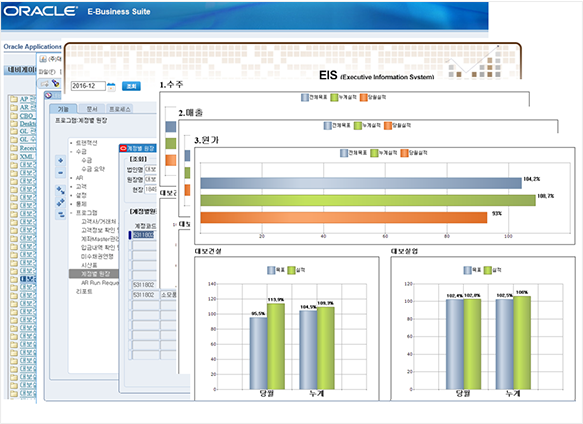This screenshot has height=424, width=583.
Task: Collapse the 프로그램 node in the function tree
Action: (71, 213)
